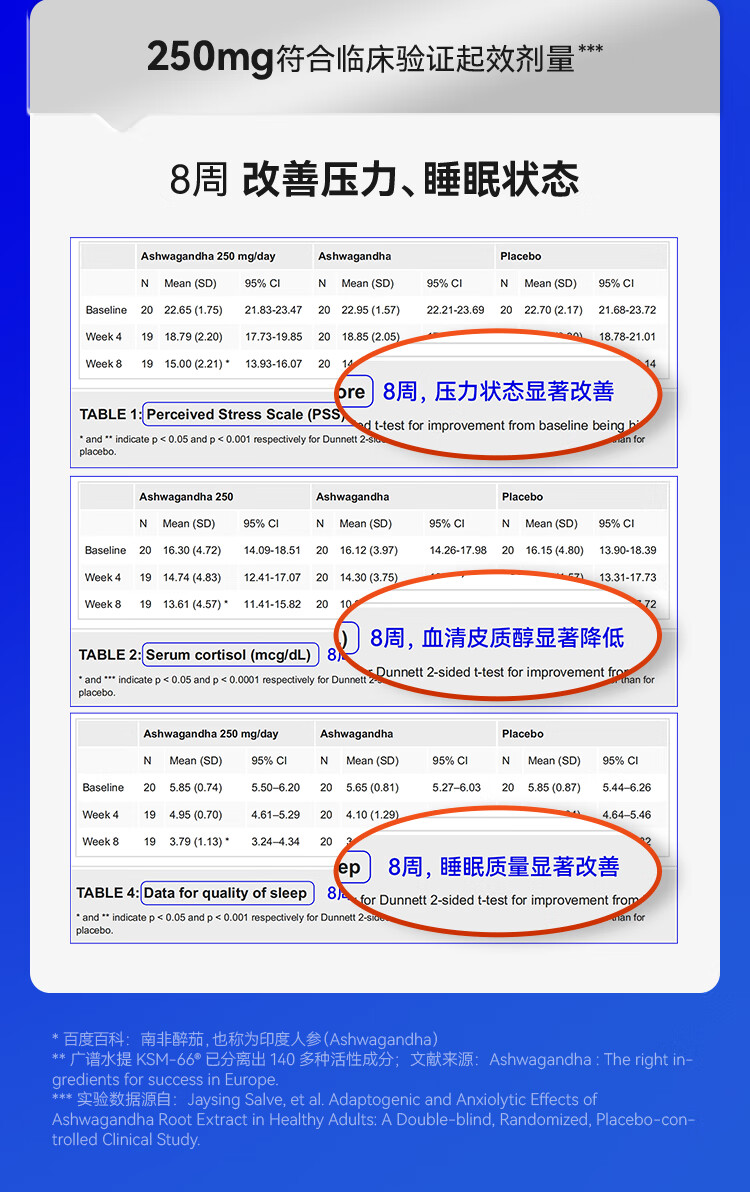The image size is (750, 1192).
Task: Click the cell '15.00 (2.21) *'
Action: tap(197, 364)
